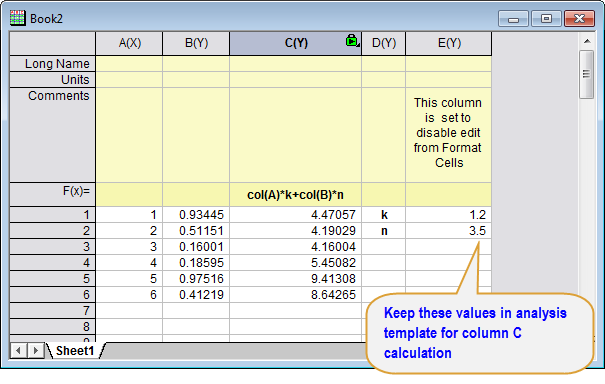Close the Book2 window
Viewport: 605px width, 384px height.
579,19
